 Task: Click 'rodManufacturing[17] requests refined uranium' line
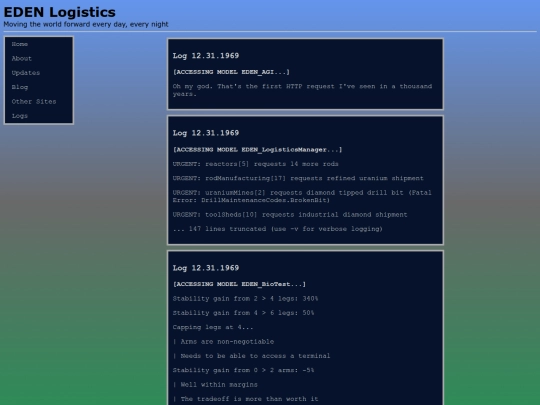pos(298,178)
